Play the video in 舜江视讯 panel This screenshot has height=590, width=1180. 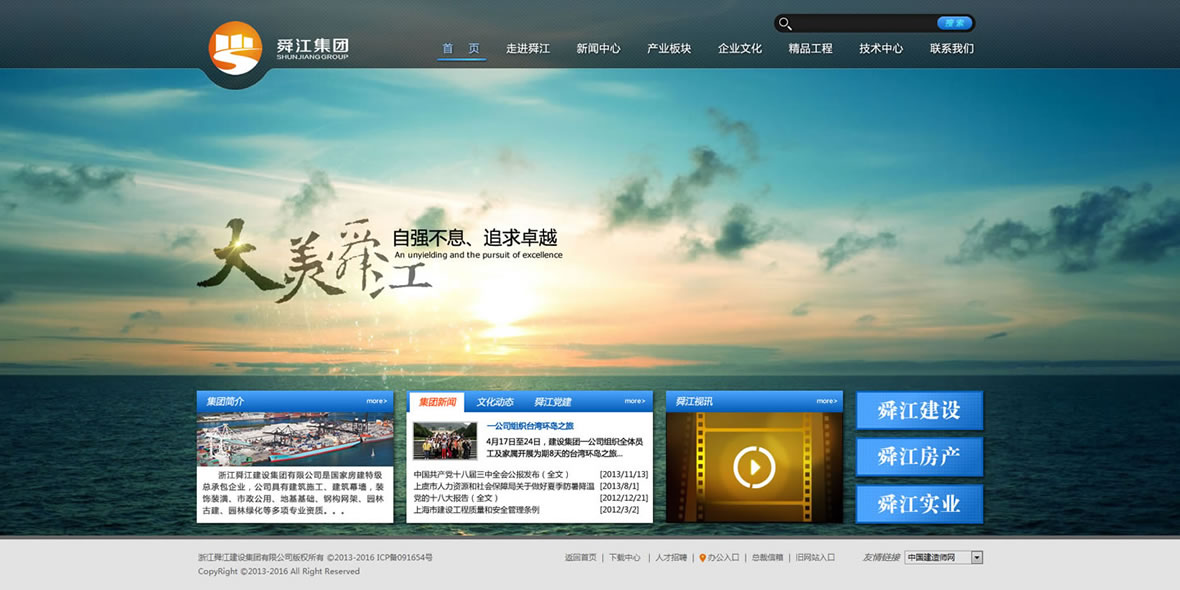pos(753,466)
